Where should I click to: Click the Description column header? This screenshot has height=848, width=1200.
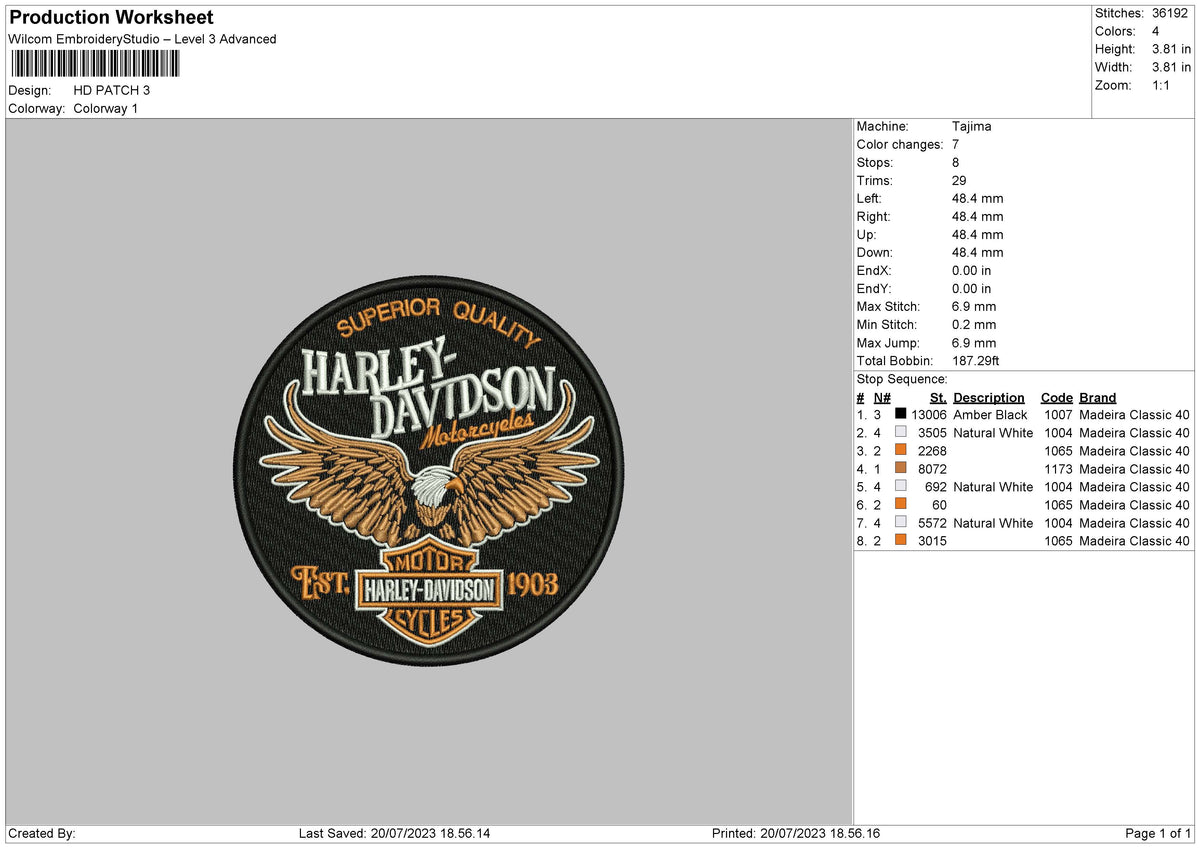click(989, 397)
